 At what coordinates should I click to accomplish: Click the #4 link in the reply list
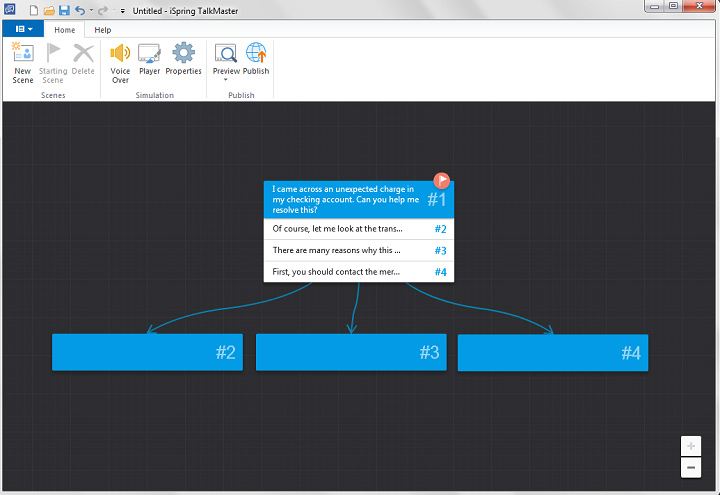[x=440, y=272]
